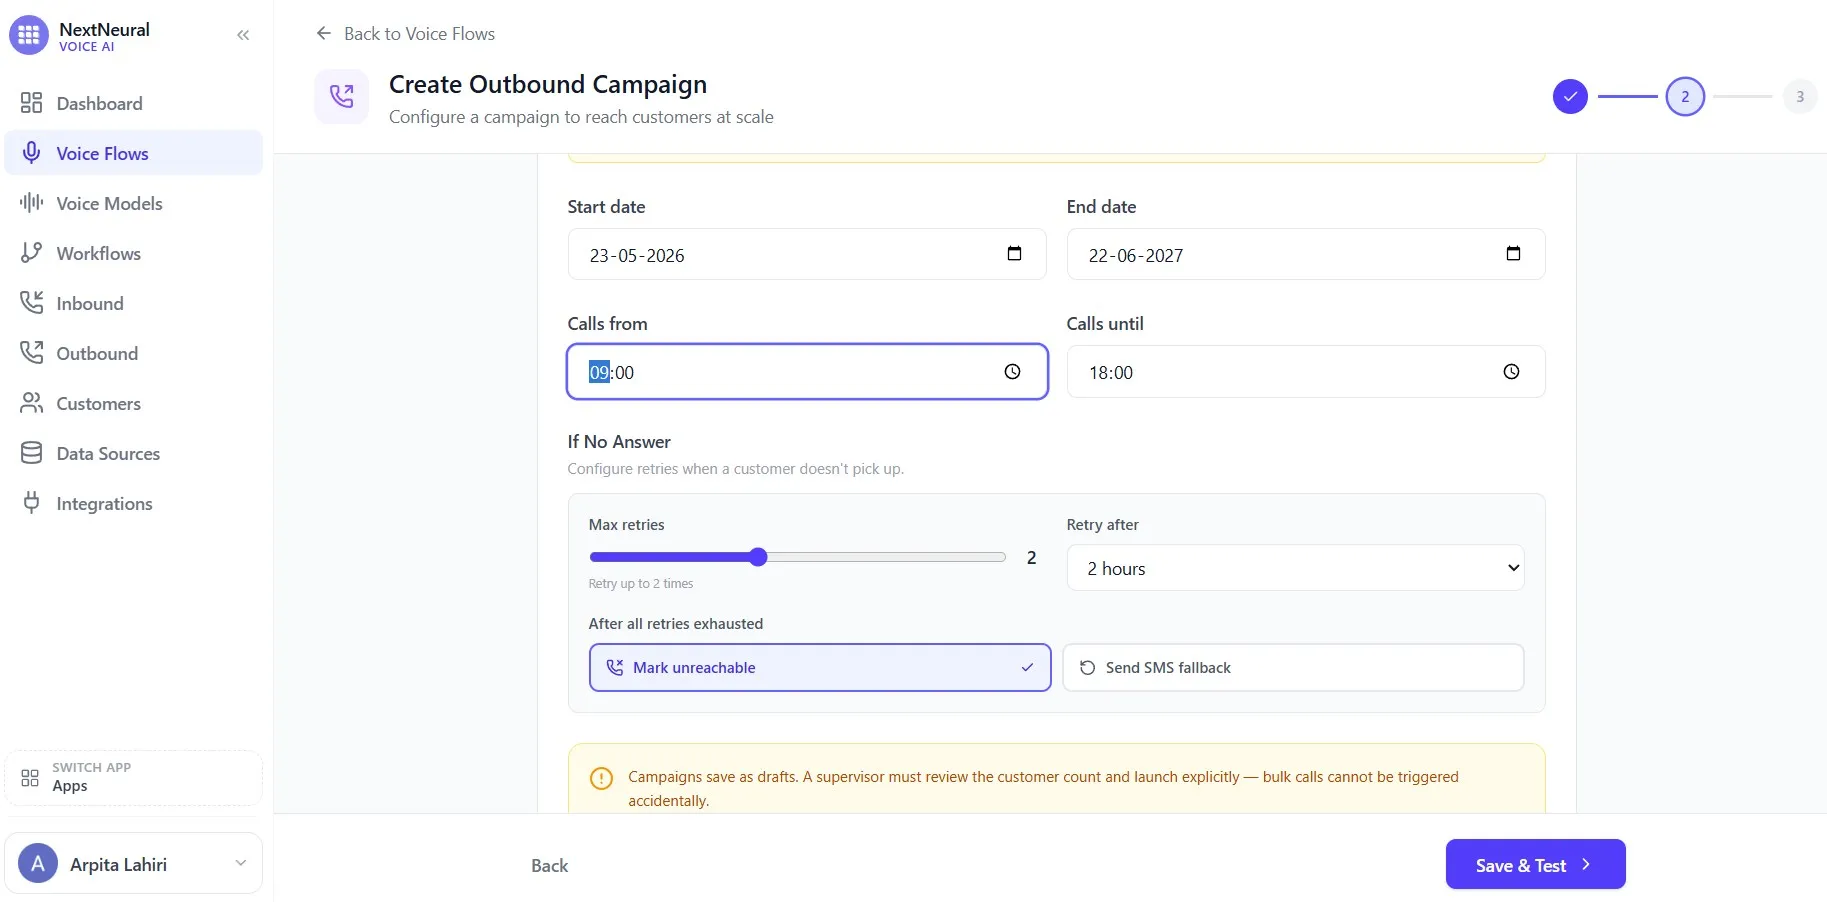
Task: Click the 'If No Answer' heading
Action: [x=619, y=441]
